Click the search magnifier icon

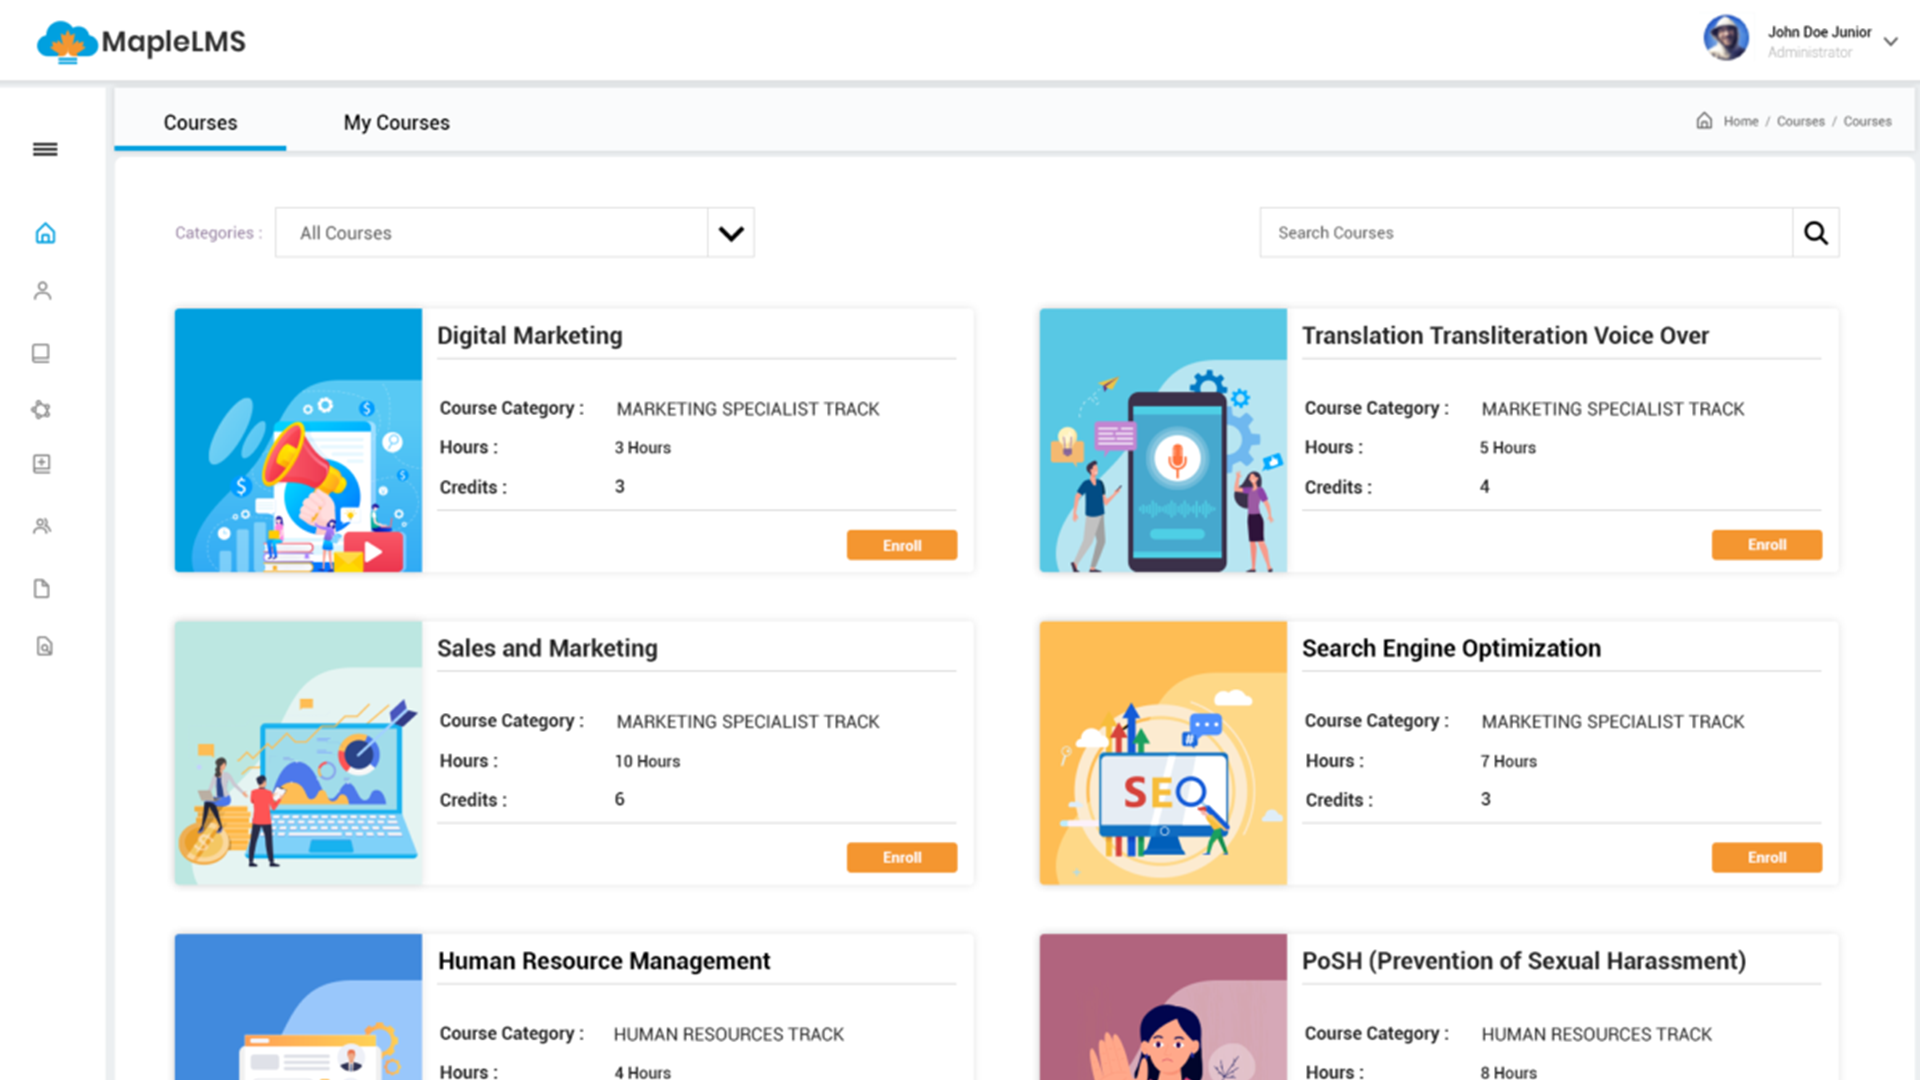coord(1815,233)
